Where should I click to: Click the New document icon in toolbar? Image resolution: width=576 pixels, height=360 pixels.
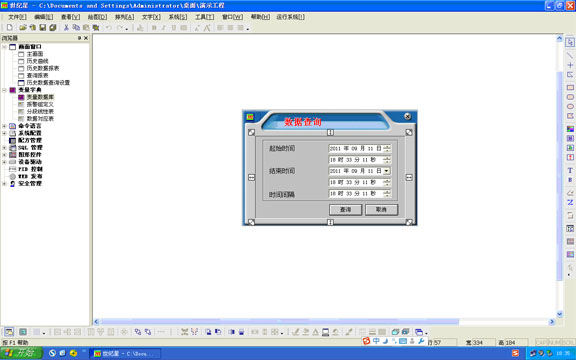(10, 28)
